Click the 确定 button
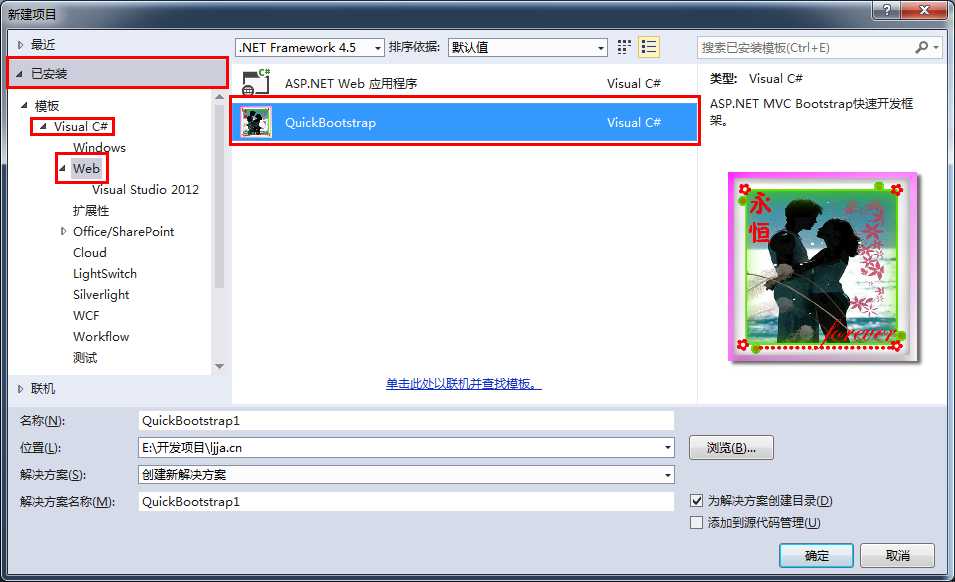The width and height of the screenshot is (955, 582). (816, 555)
